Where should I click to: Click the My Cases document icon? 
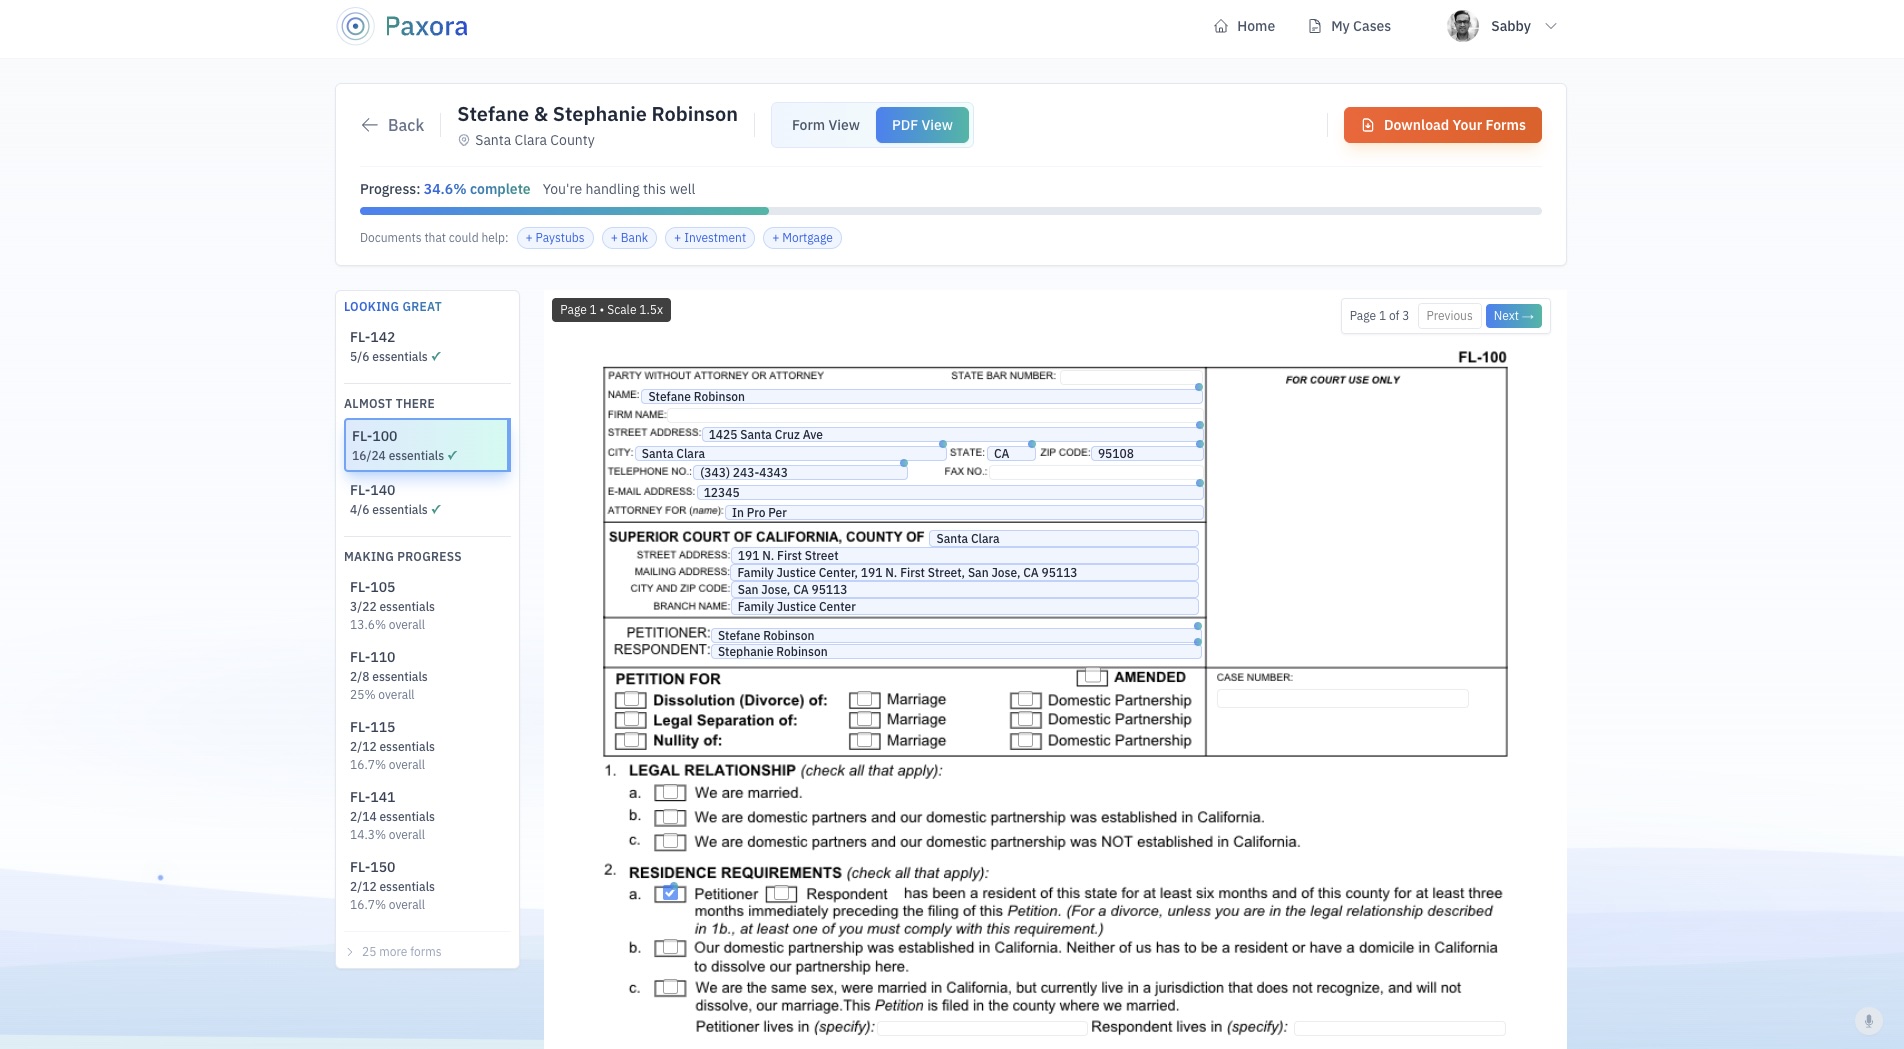pyautogui.click(x=1314, y=27)
